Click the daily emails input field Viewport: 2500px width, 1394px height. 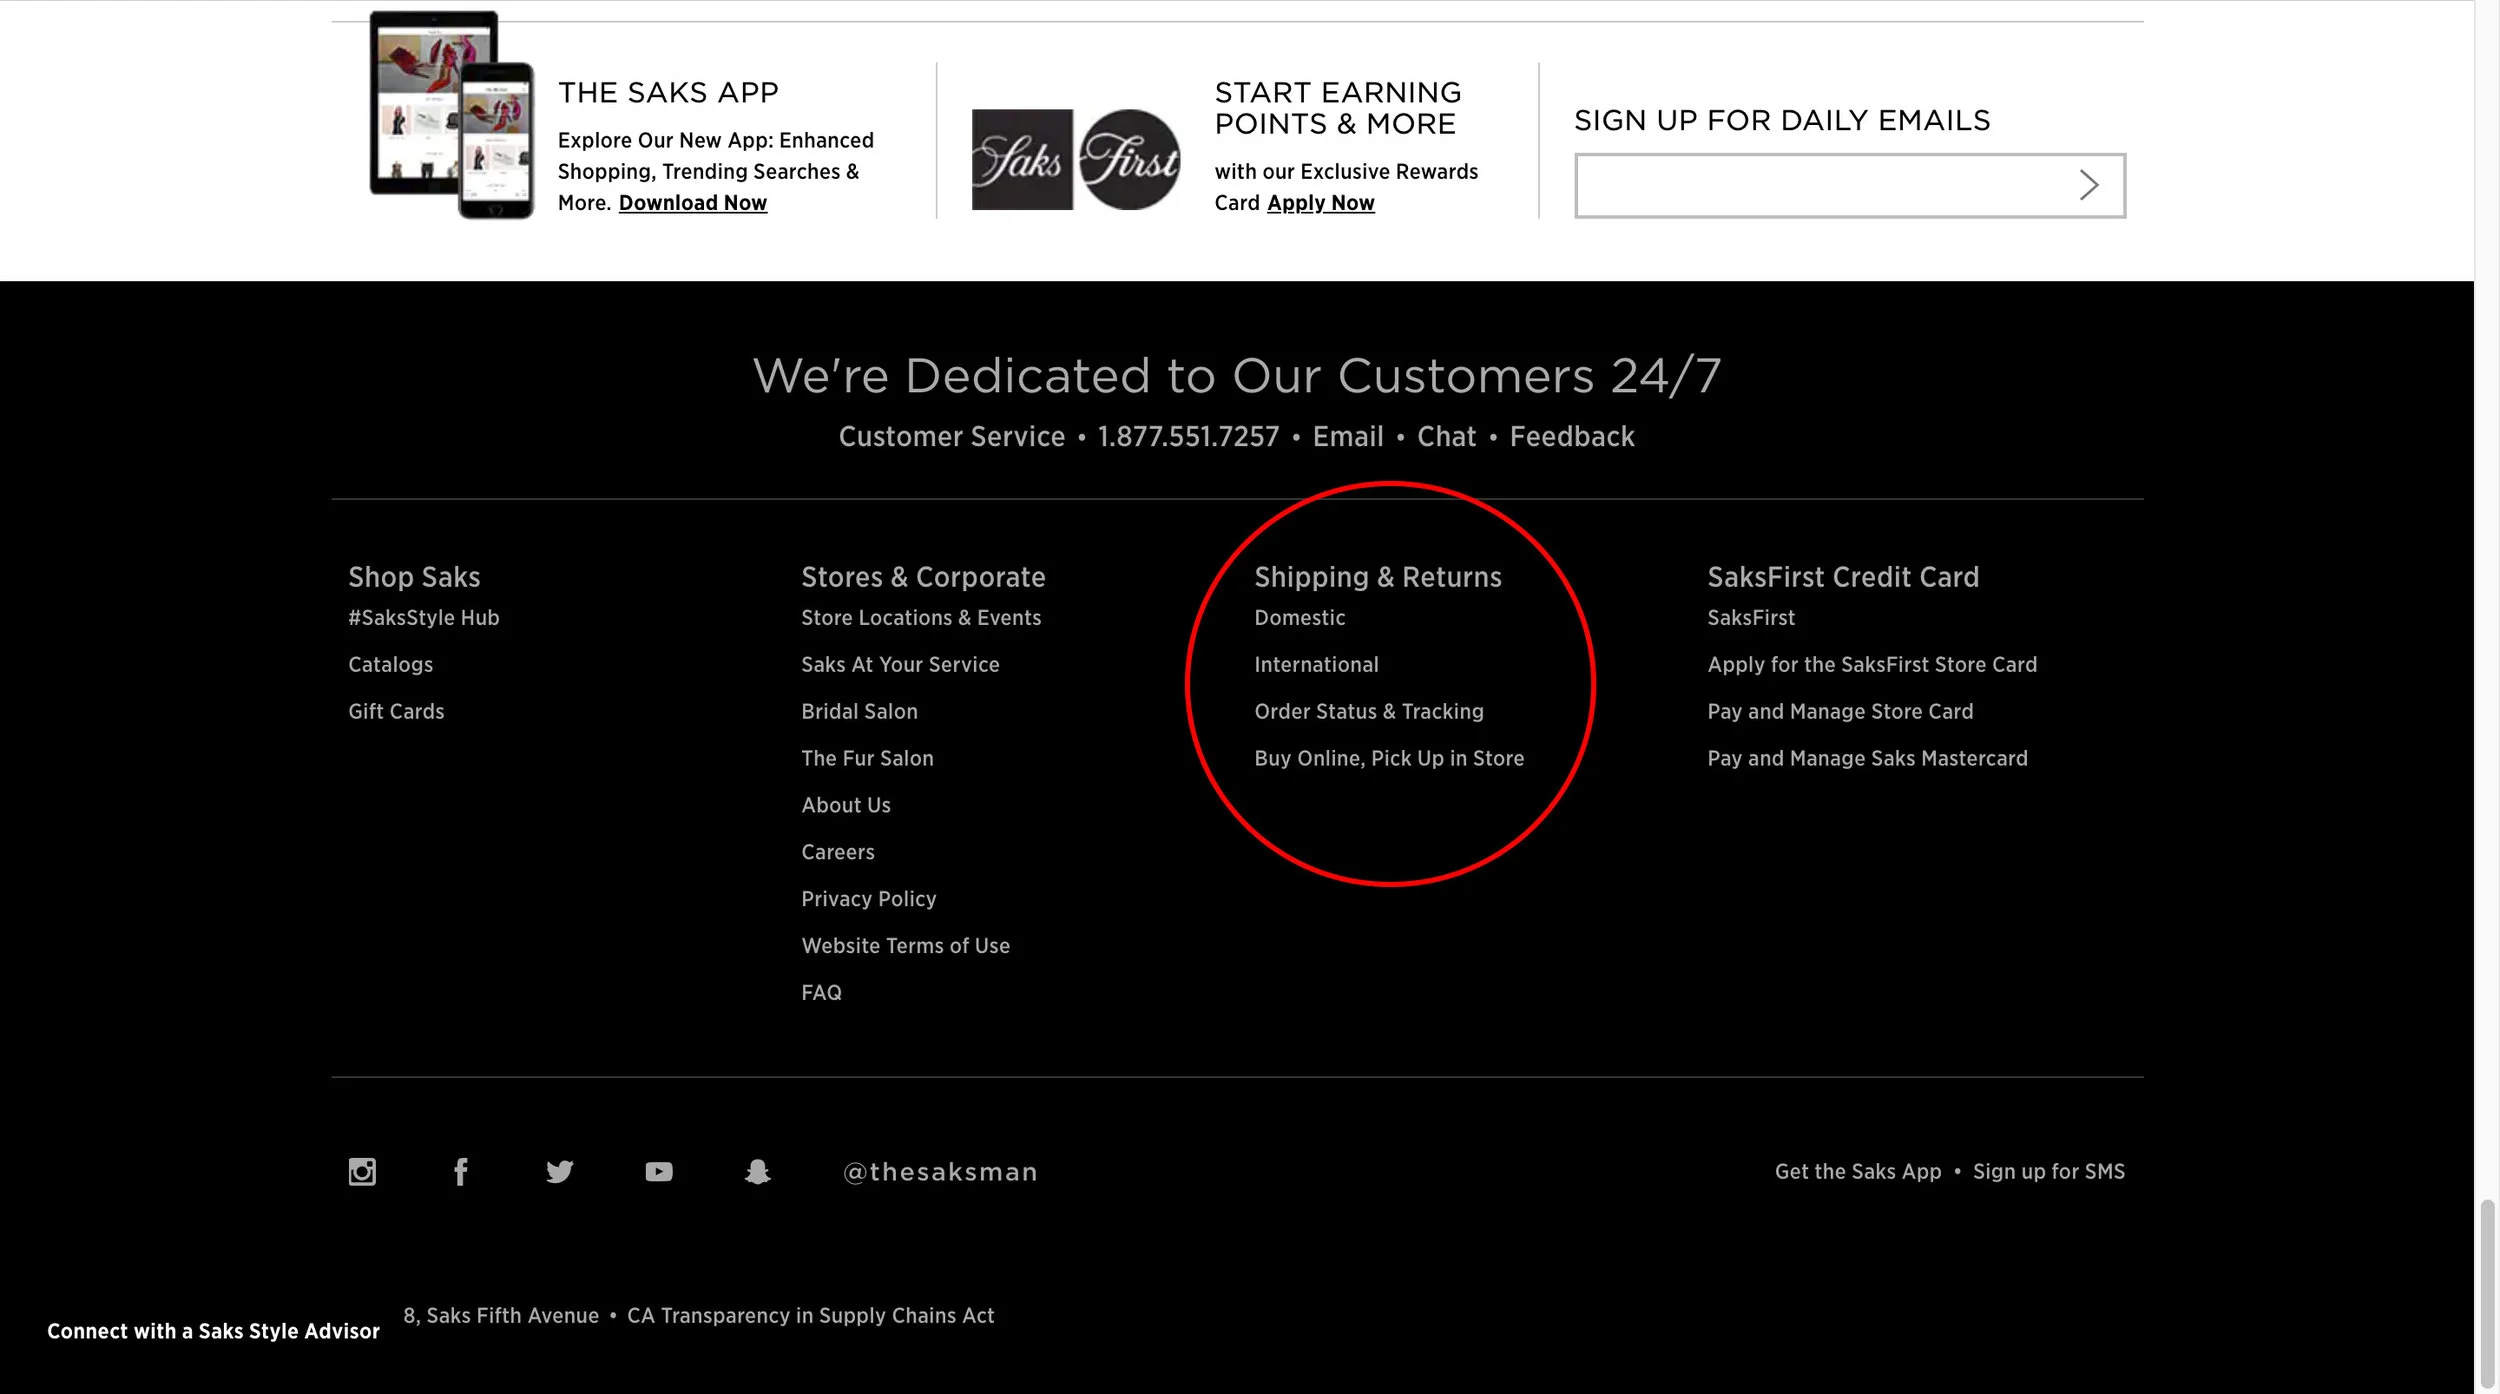1850,185
